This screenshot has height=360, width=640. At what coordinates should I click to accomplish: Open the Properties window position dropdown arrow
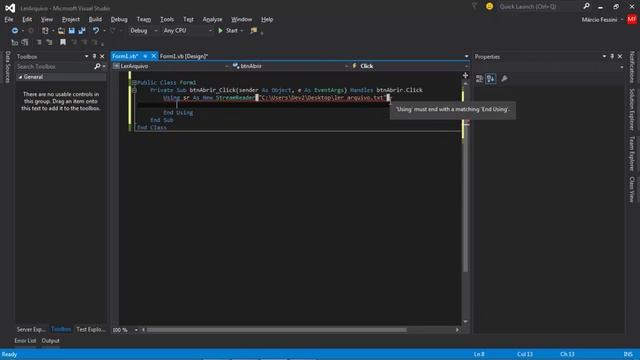tap(604, 56)
